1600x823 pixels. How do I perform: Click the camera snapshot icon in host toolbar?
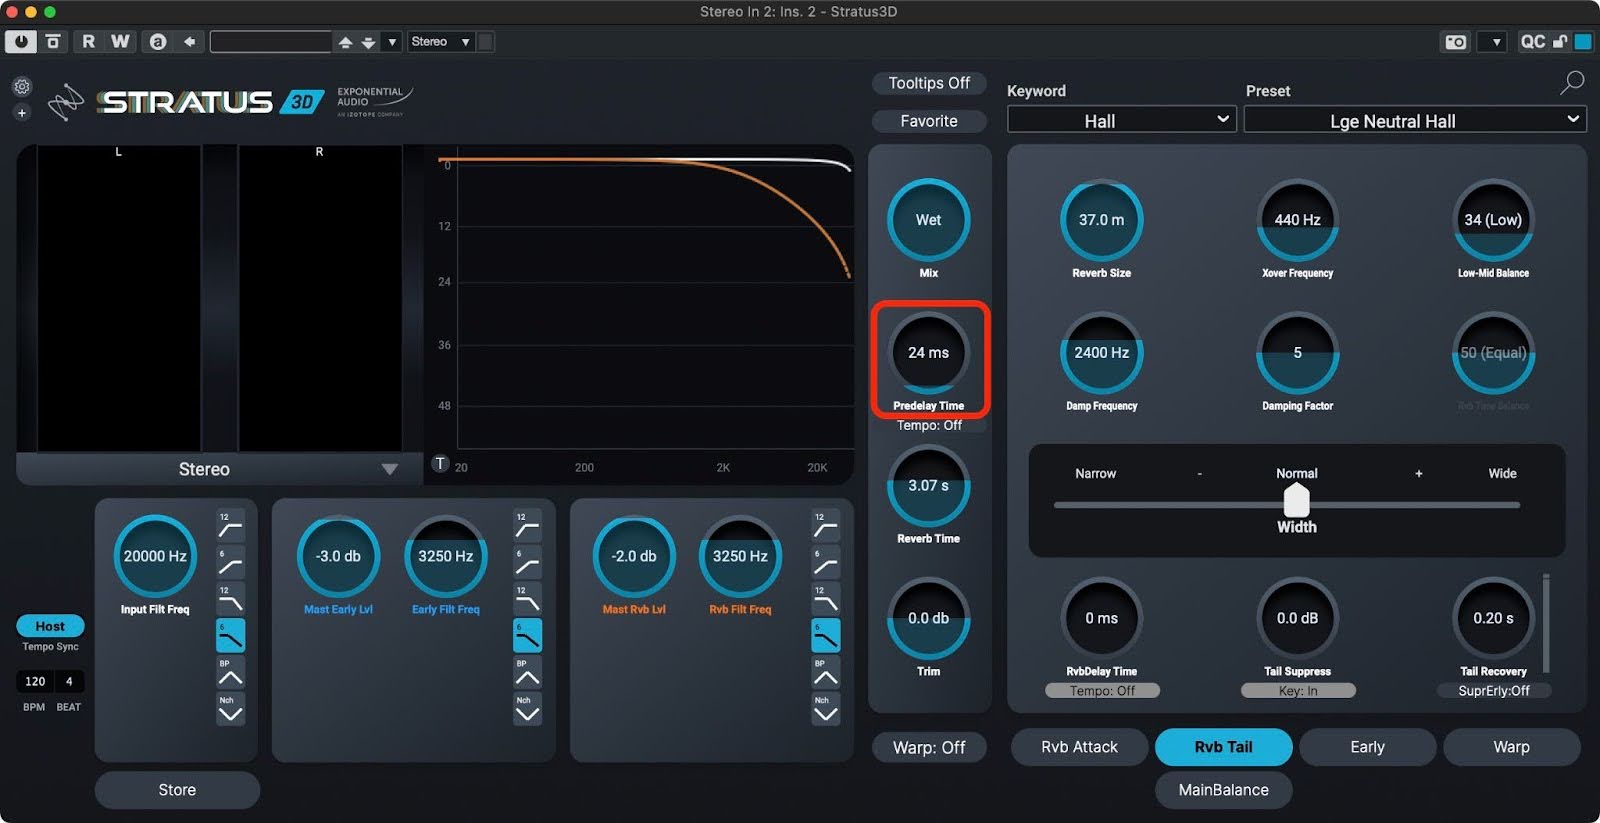1456,42
